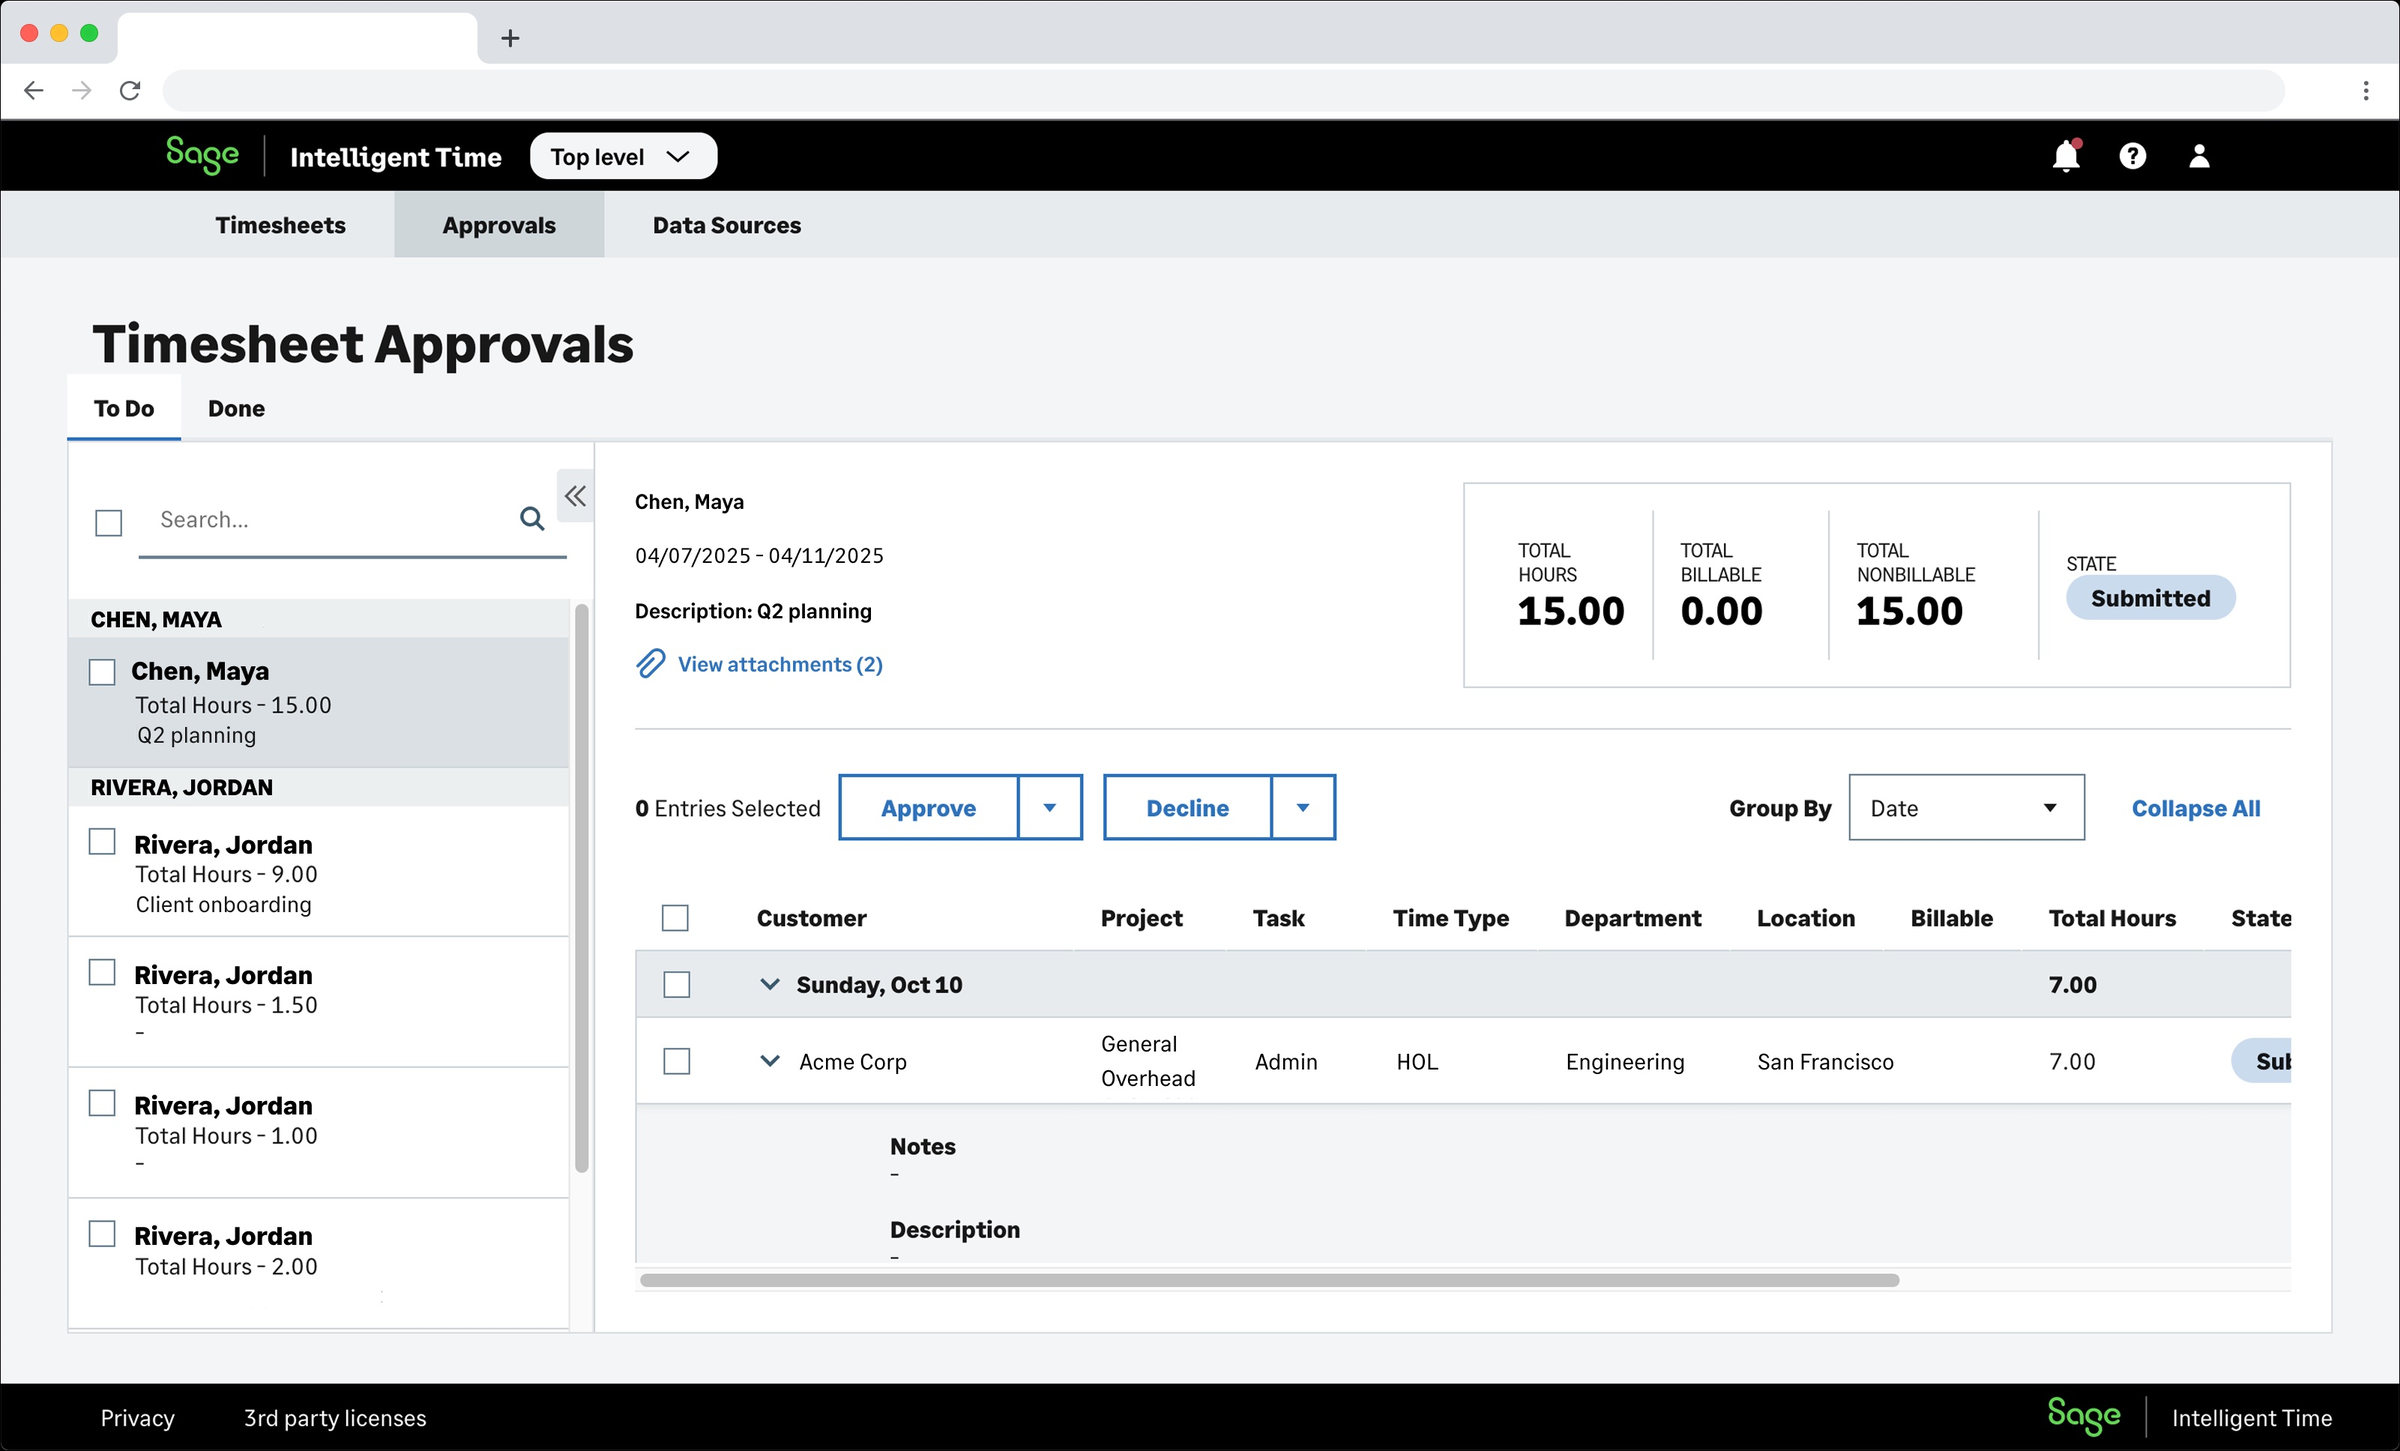This screenshot has width=2400, height=1451.
Task: Switch to the Timesheets tab
Action: point(281,225)
